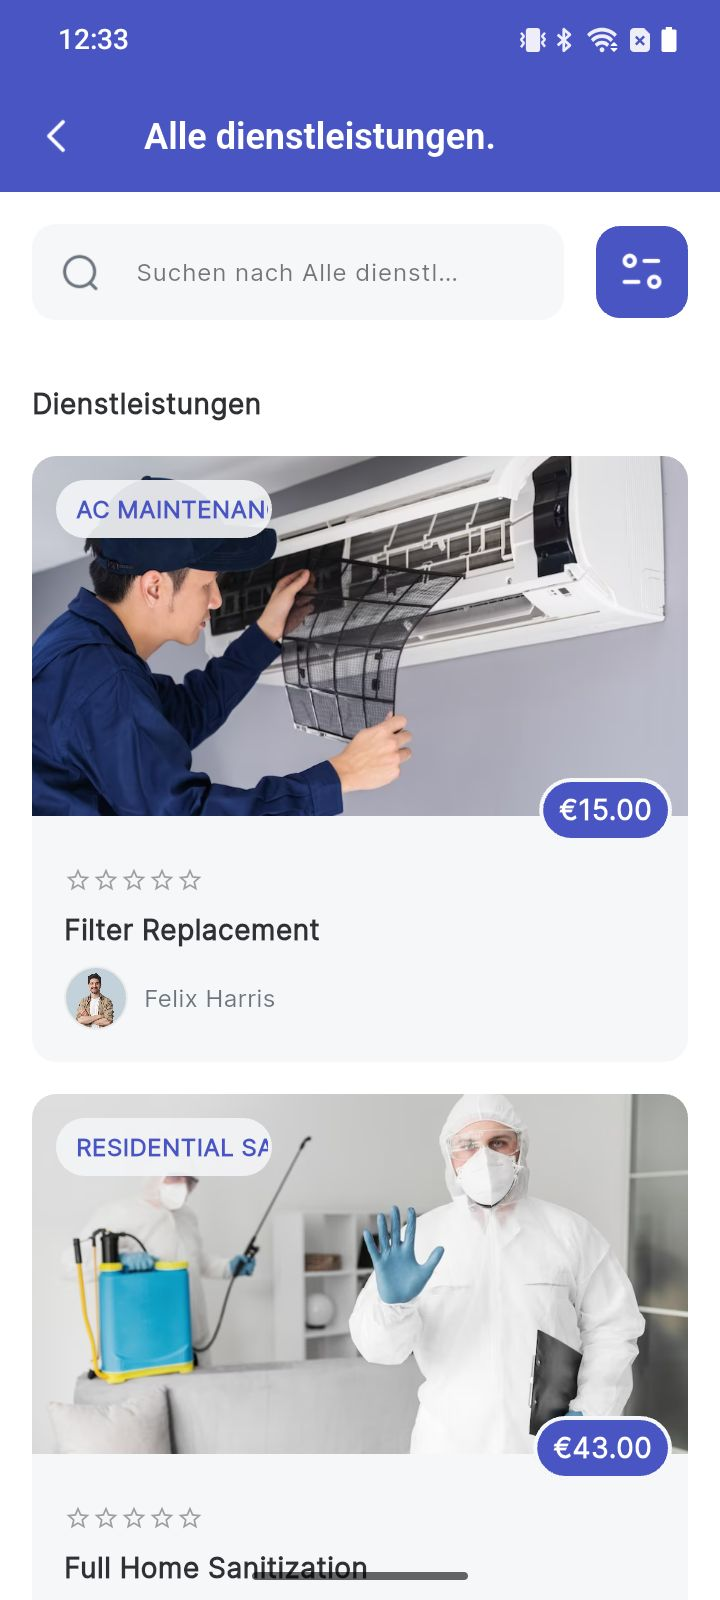Viewport: 720px width, 1600px height.
Task: Tap the star rating of Filter Replacement
Action: click(x=134, y=880)
